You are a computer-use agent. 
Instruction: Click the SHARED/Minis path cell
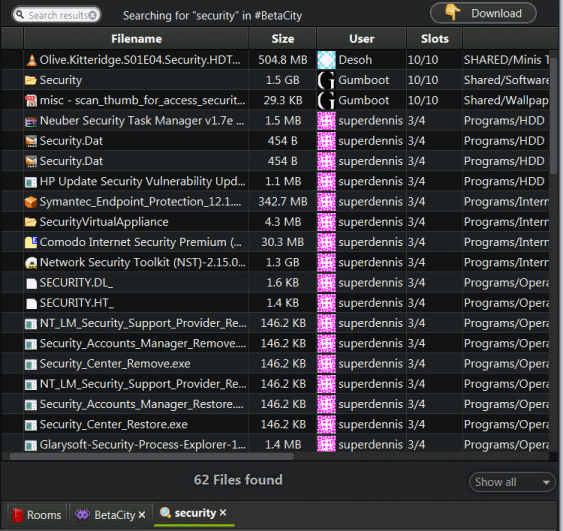click(x=506, y=60)
